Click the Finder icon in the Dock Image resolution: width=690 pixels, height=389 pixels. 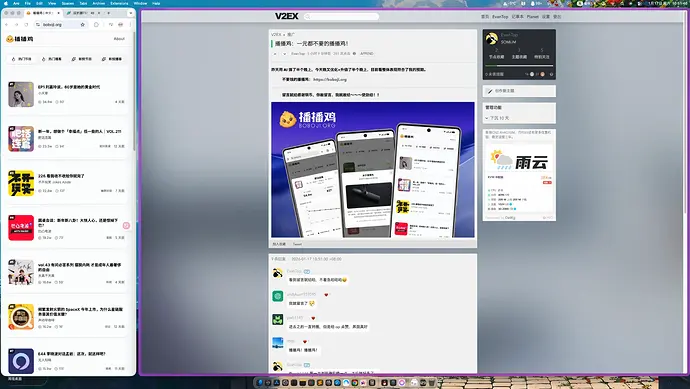[x=260, y=383]
